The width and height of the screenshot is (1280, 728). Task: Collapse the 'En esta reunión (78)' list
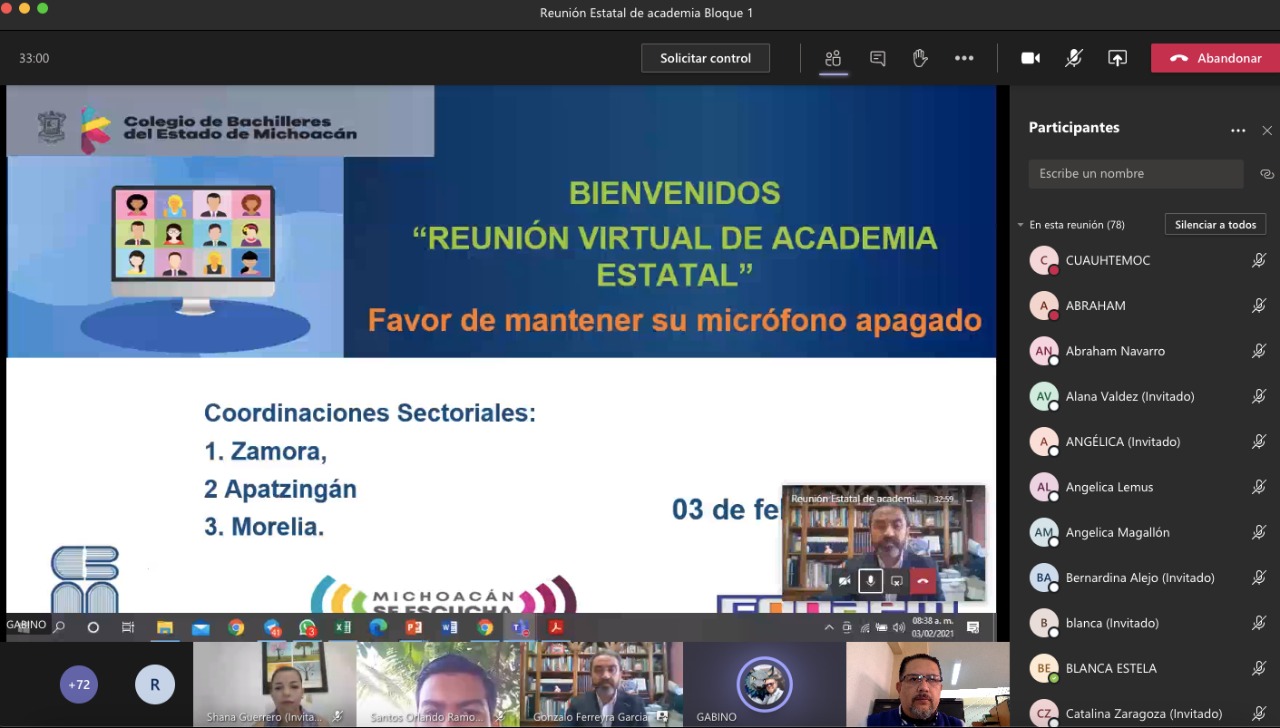pyautogui.click(x=1021, y=225)
